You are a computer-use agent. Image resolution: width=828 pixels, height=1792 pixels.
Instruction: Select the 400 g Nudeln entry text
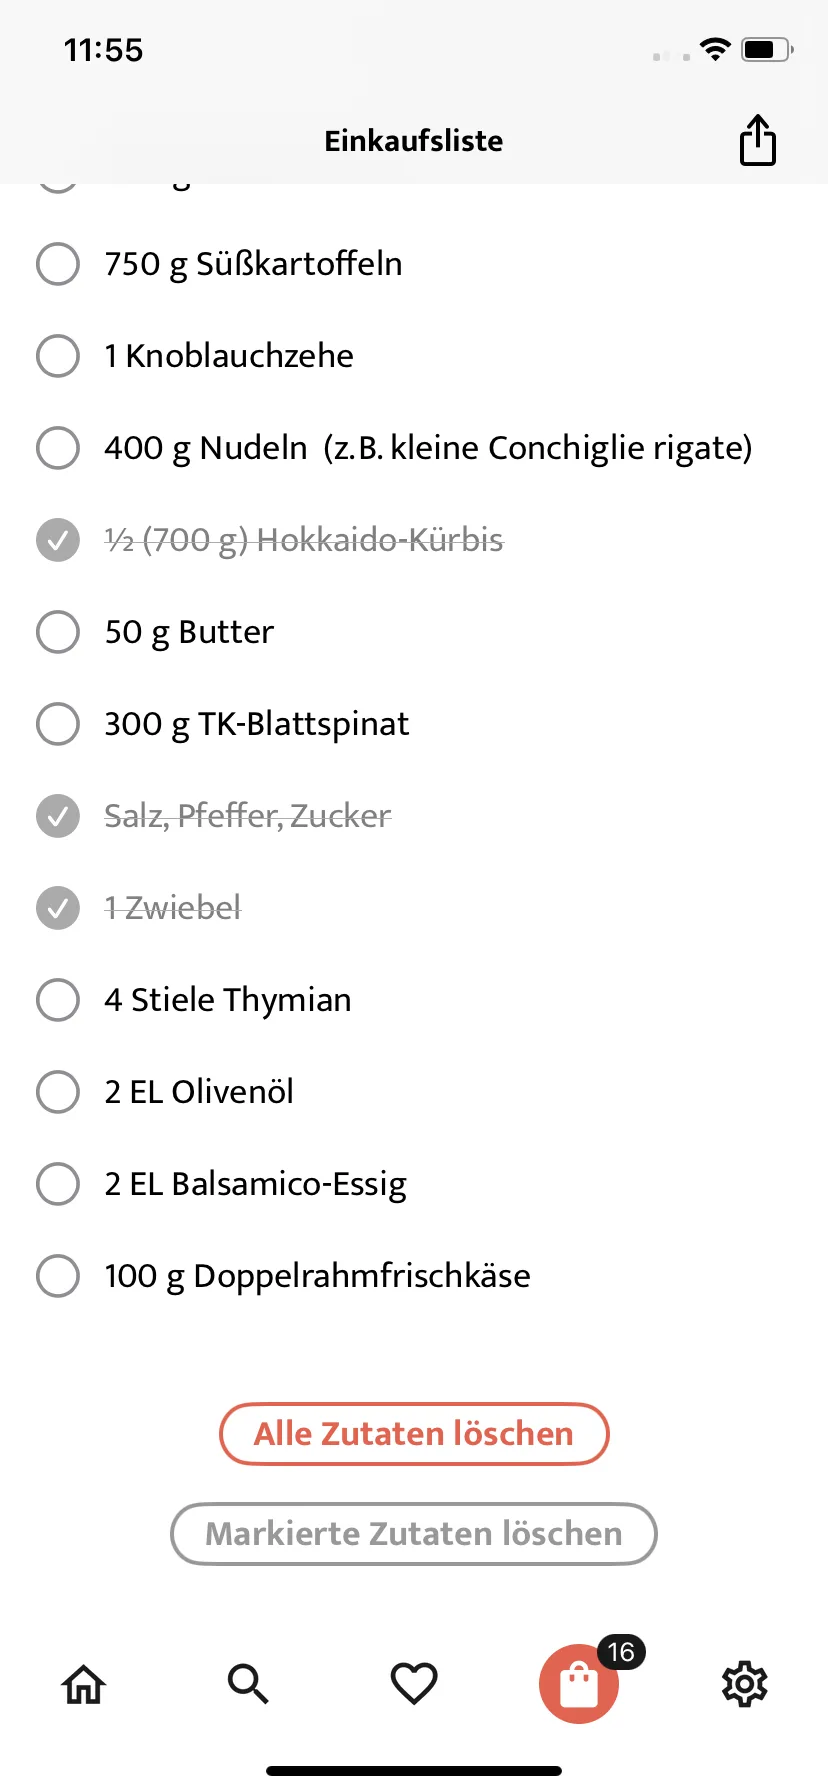point(428,448)
